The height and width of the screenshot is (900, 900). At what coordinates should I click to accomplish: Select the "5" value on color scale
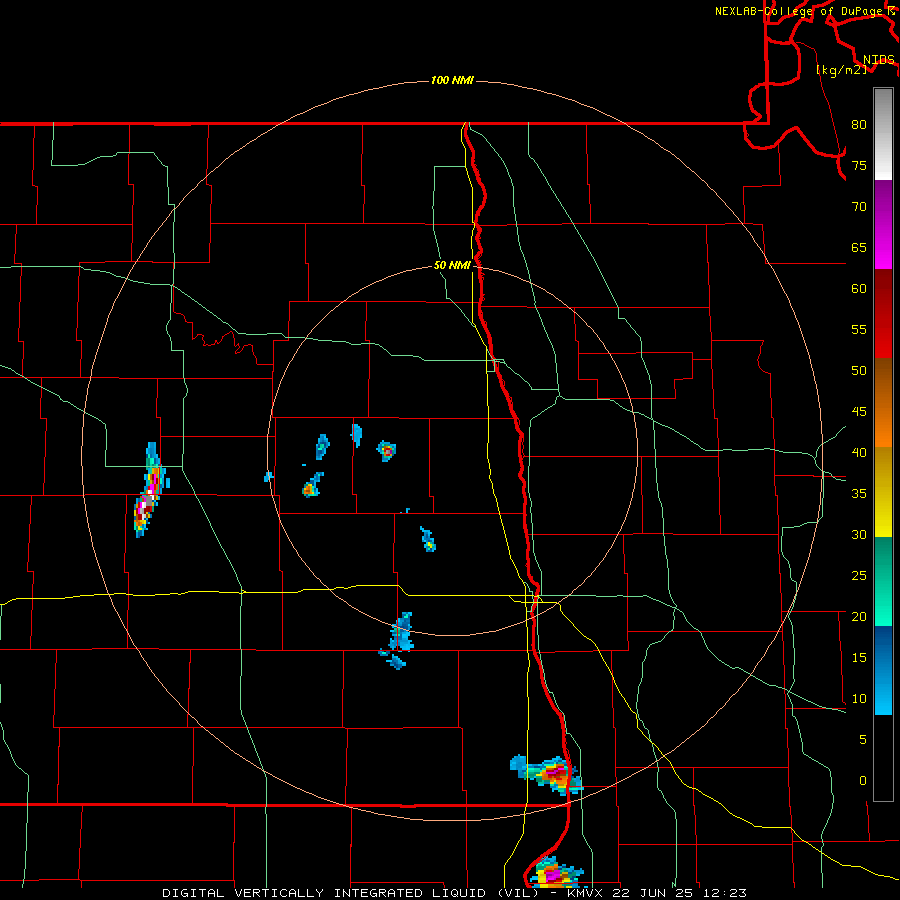(x=863, y=740)
